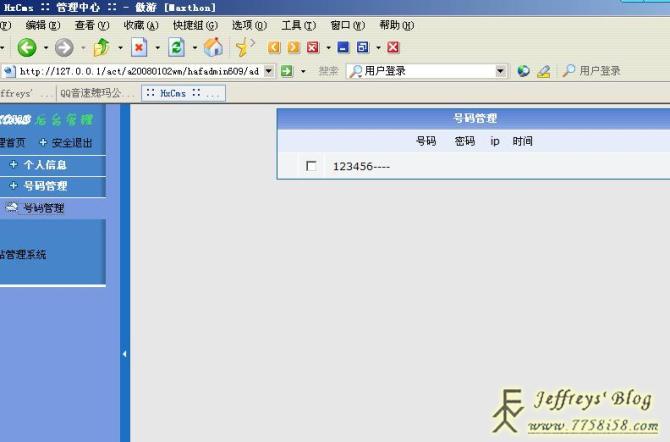Click the Stop loading icon with red X
The image size is (670, 442).
pos(138,47)
